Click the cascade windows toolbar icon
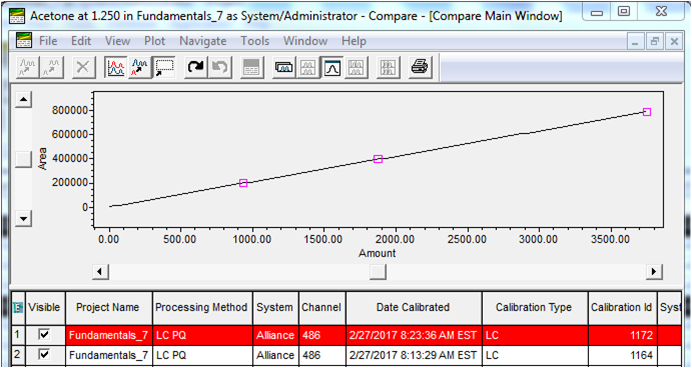Screen dimensions: 692x368 [x=284, y=68]
